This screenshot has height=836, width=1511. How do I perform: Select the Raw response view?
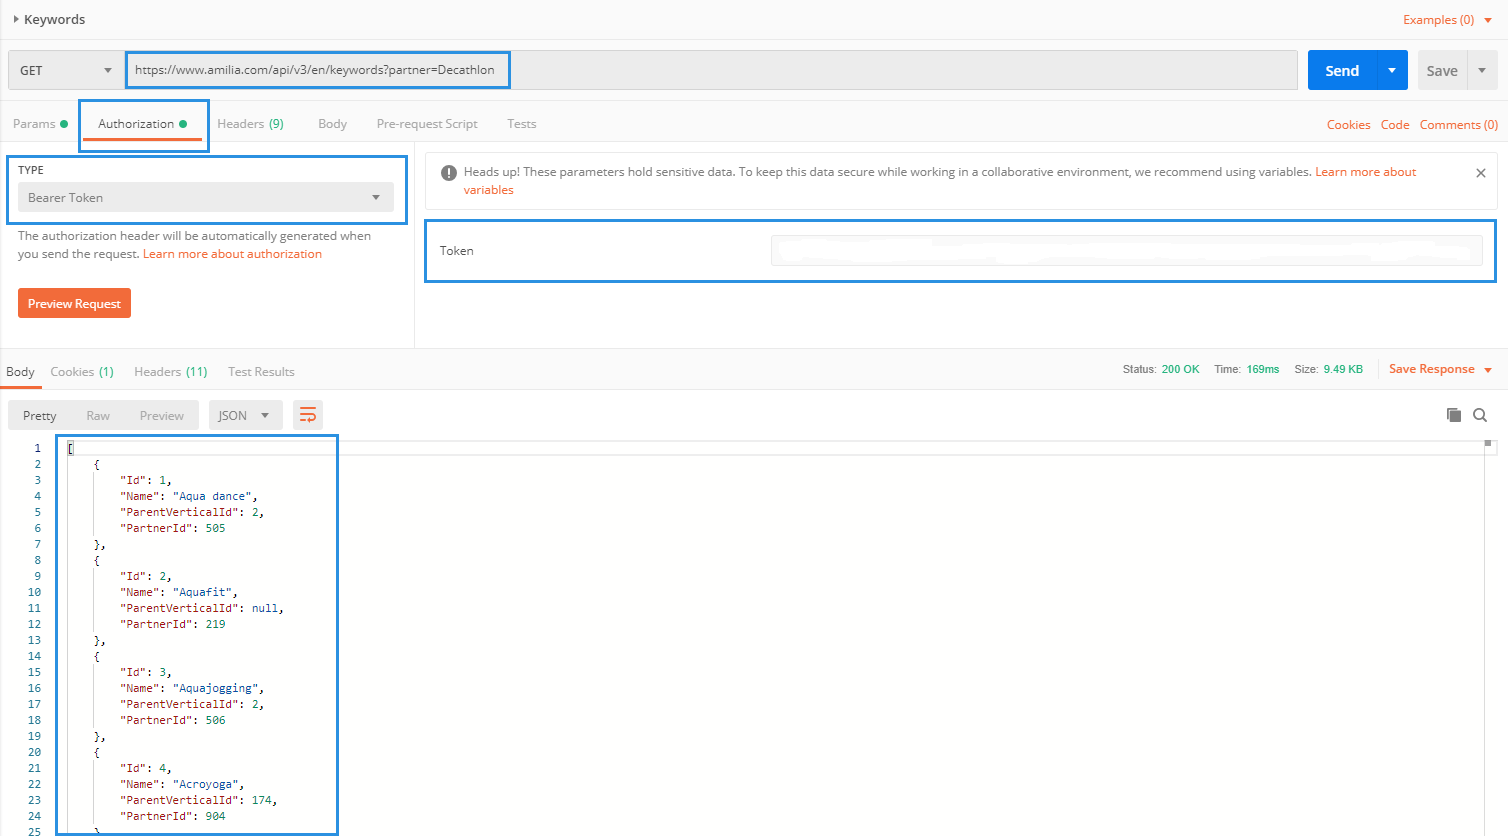coord(98,415)
